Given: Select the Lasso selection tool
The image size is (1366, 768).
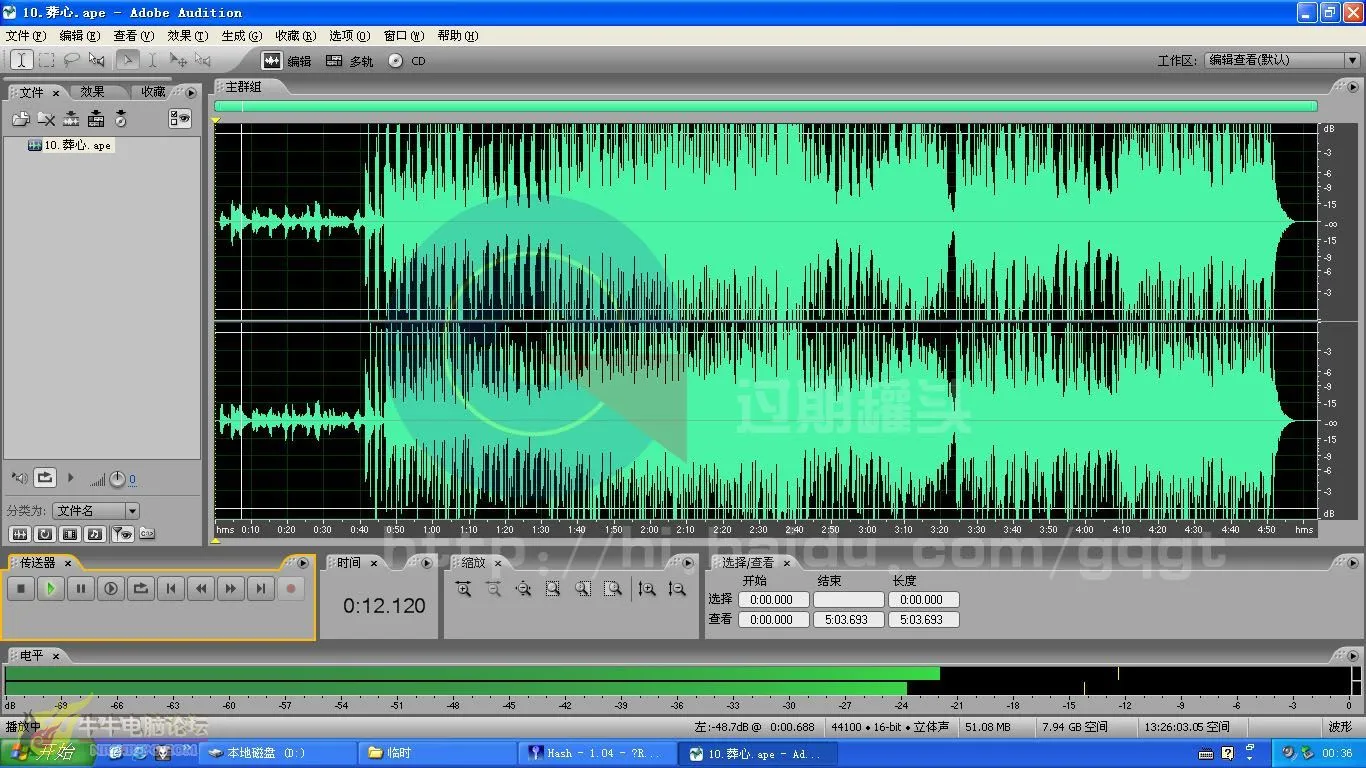Looking at the screenshot, I should click(x=71, y=60).
